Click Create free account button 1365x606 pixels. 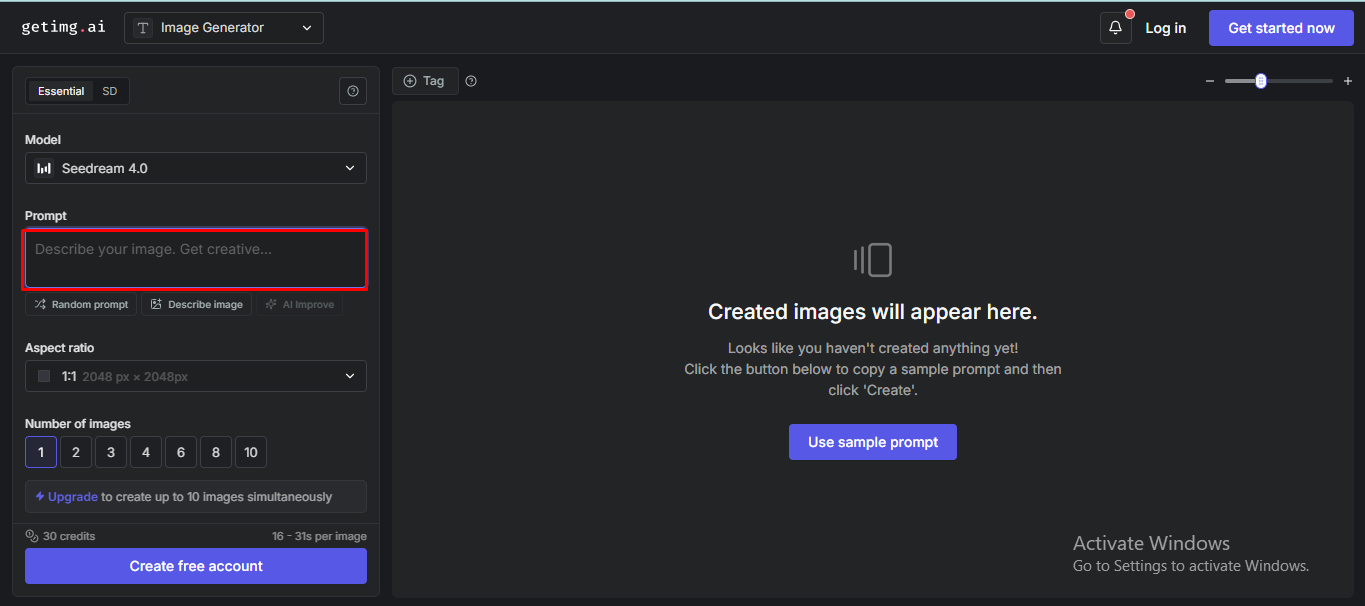click(196, 566)
